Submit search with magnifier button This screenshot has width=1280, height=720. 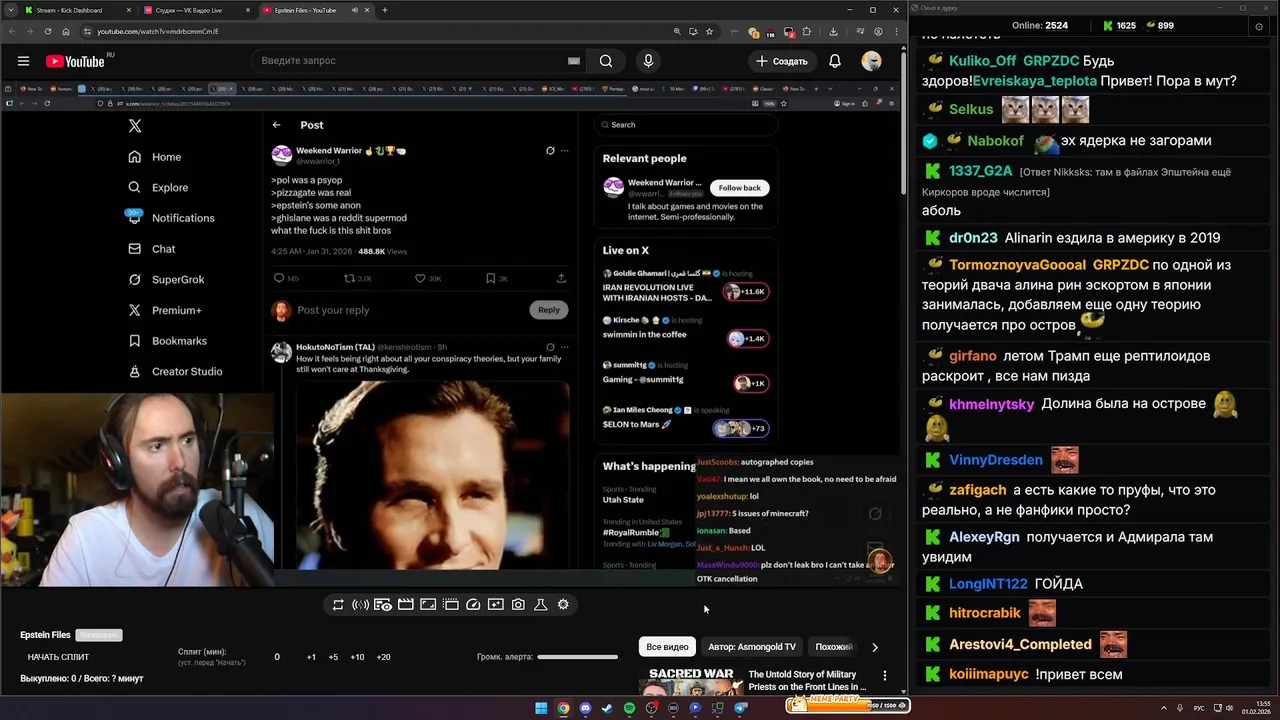pos(606,61)
